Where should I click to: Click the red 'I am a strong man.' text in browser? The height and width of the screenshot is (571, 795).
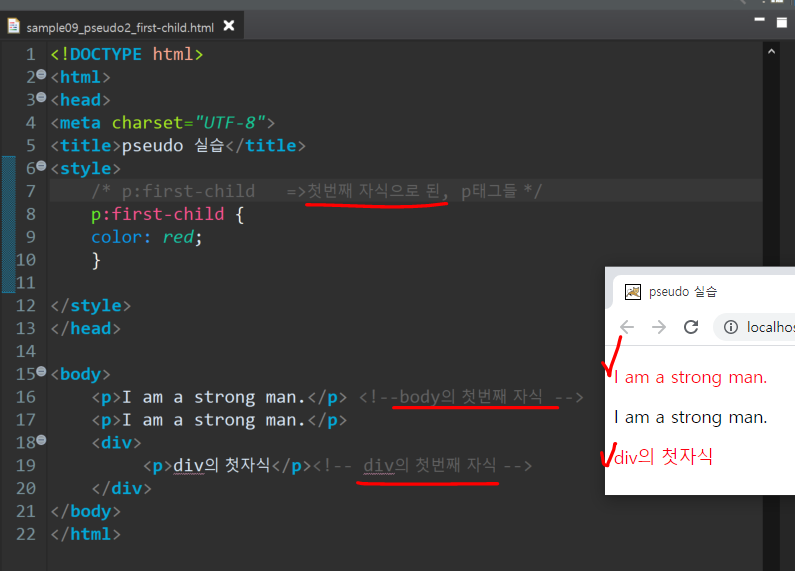(x=690, y=377)
